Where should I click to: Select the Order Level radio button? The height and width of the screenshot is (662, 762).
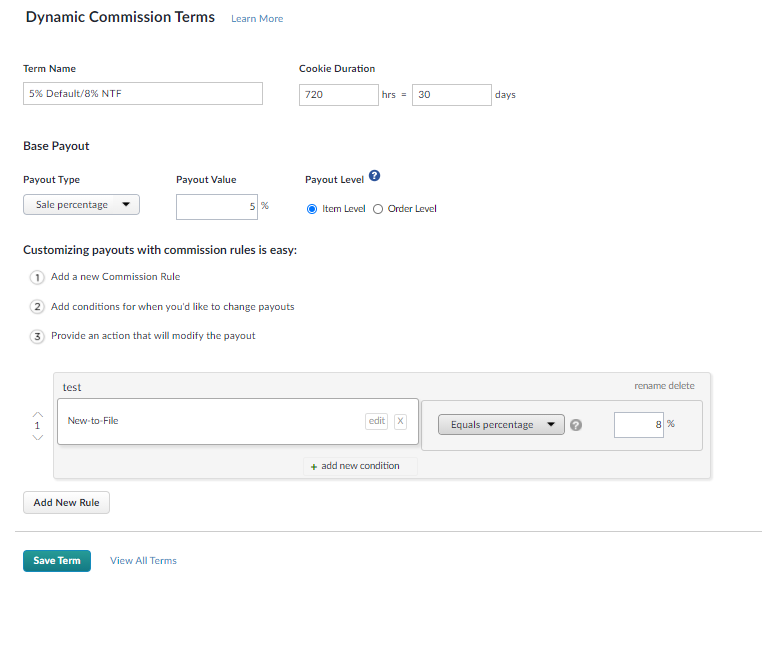(378, 209)
